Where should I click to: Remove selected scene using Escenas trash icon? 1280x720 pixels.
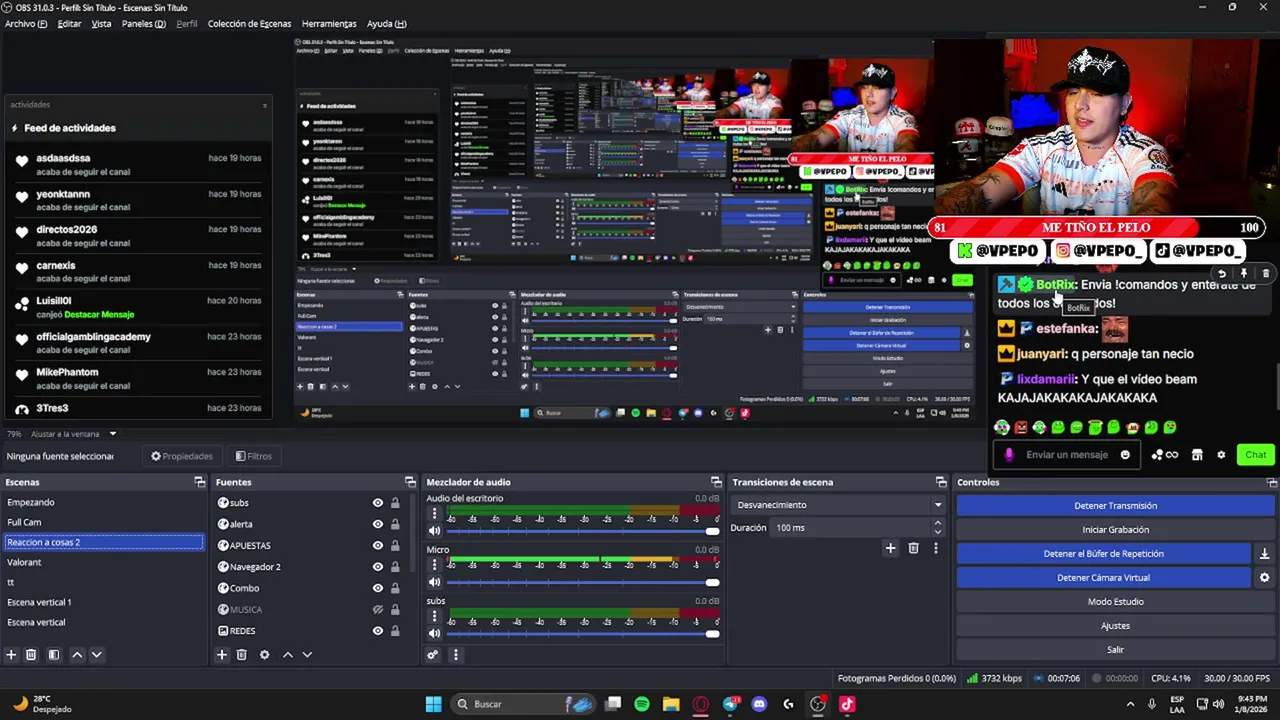[x=31, y=655]
